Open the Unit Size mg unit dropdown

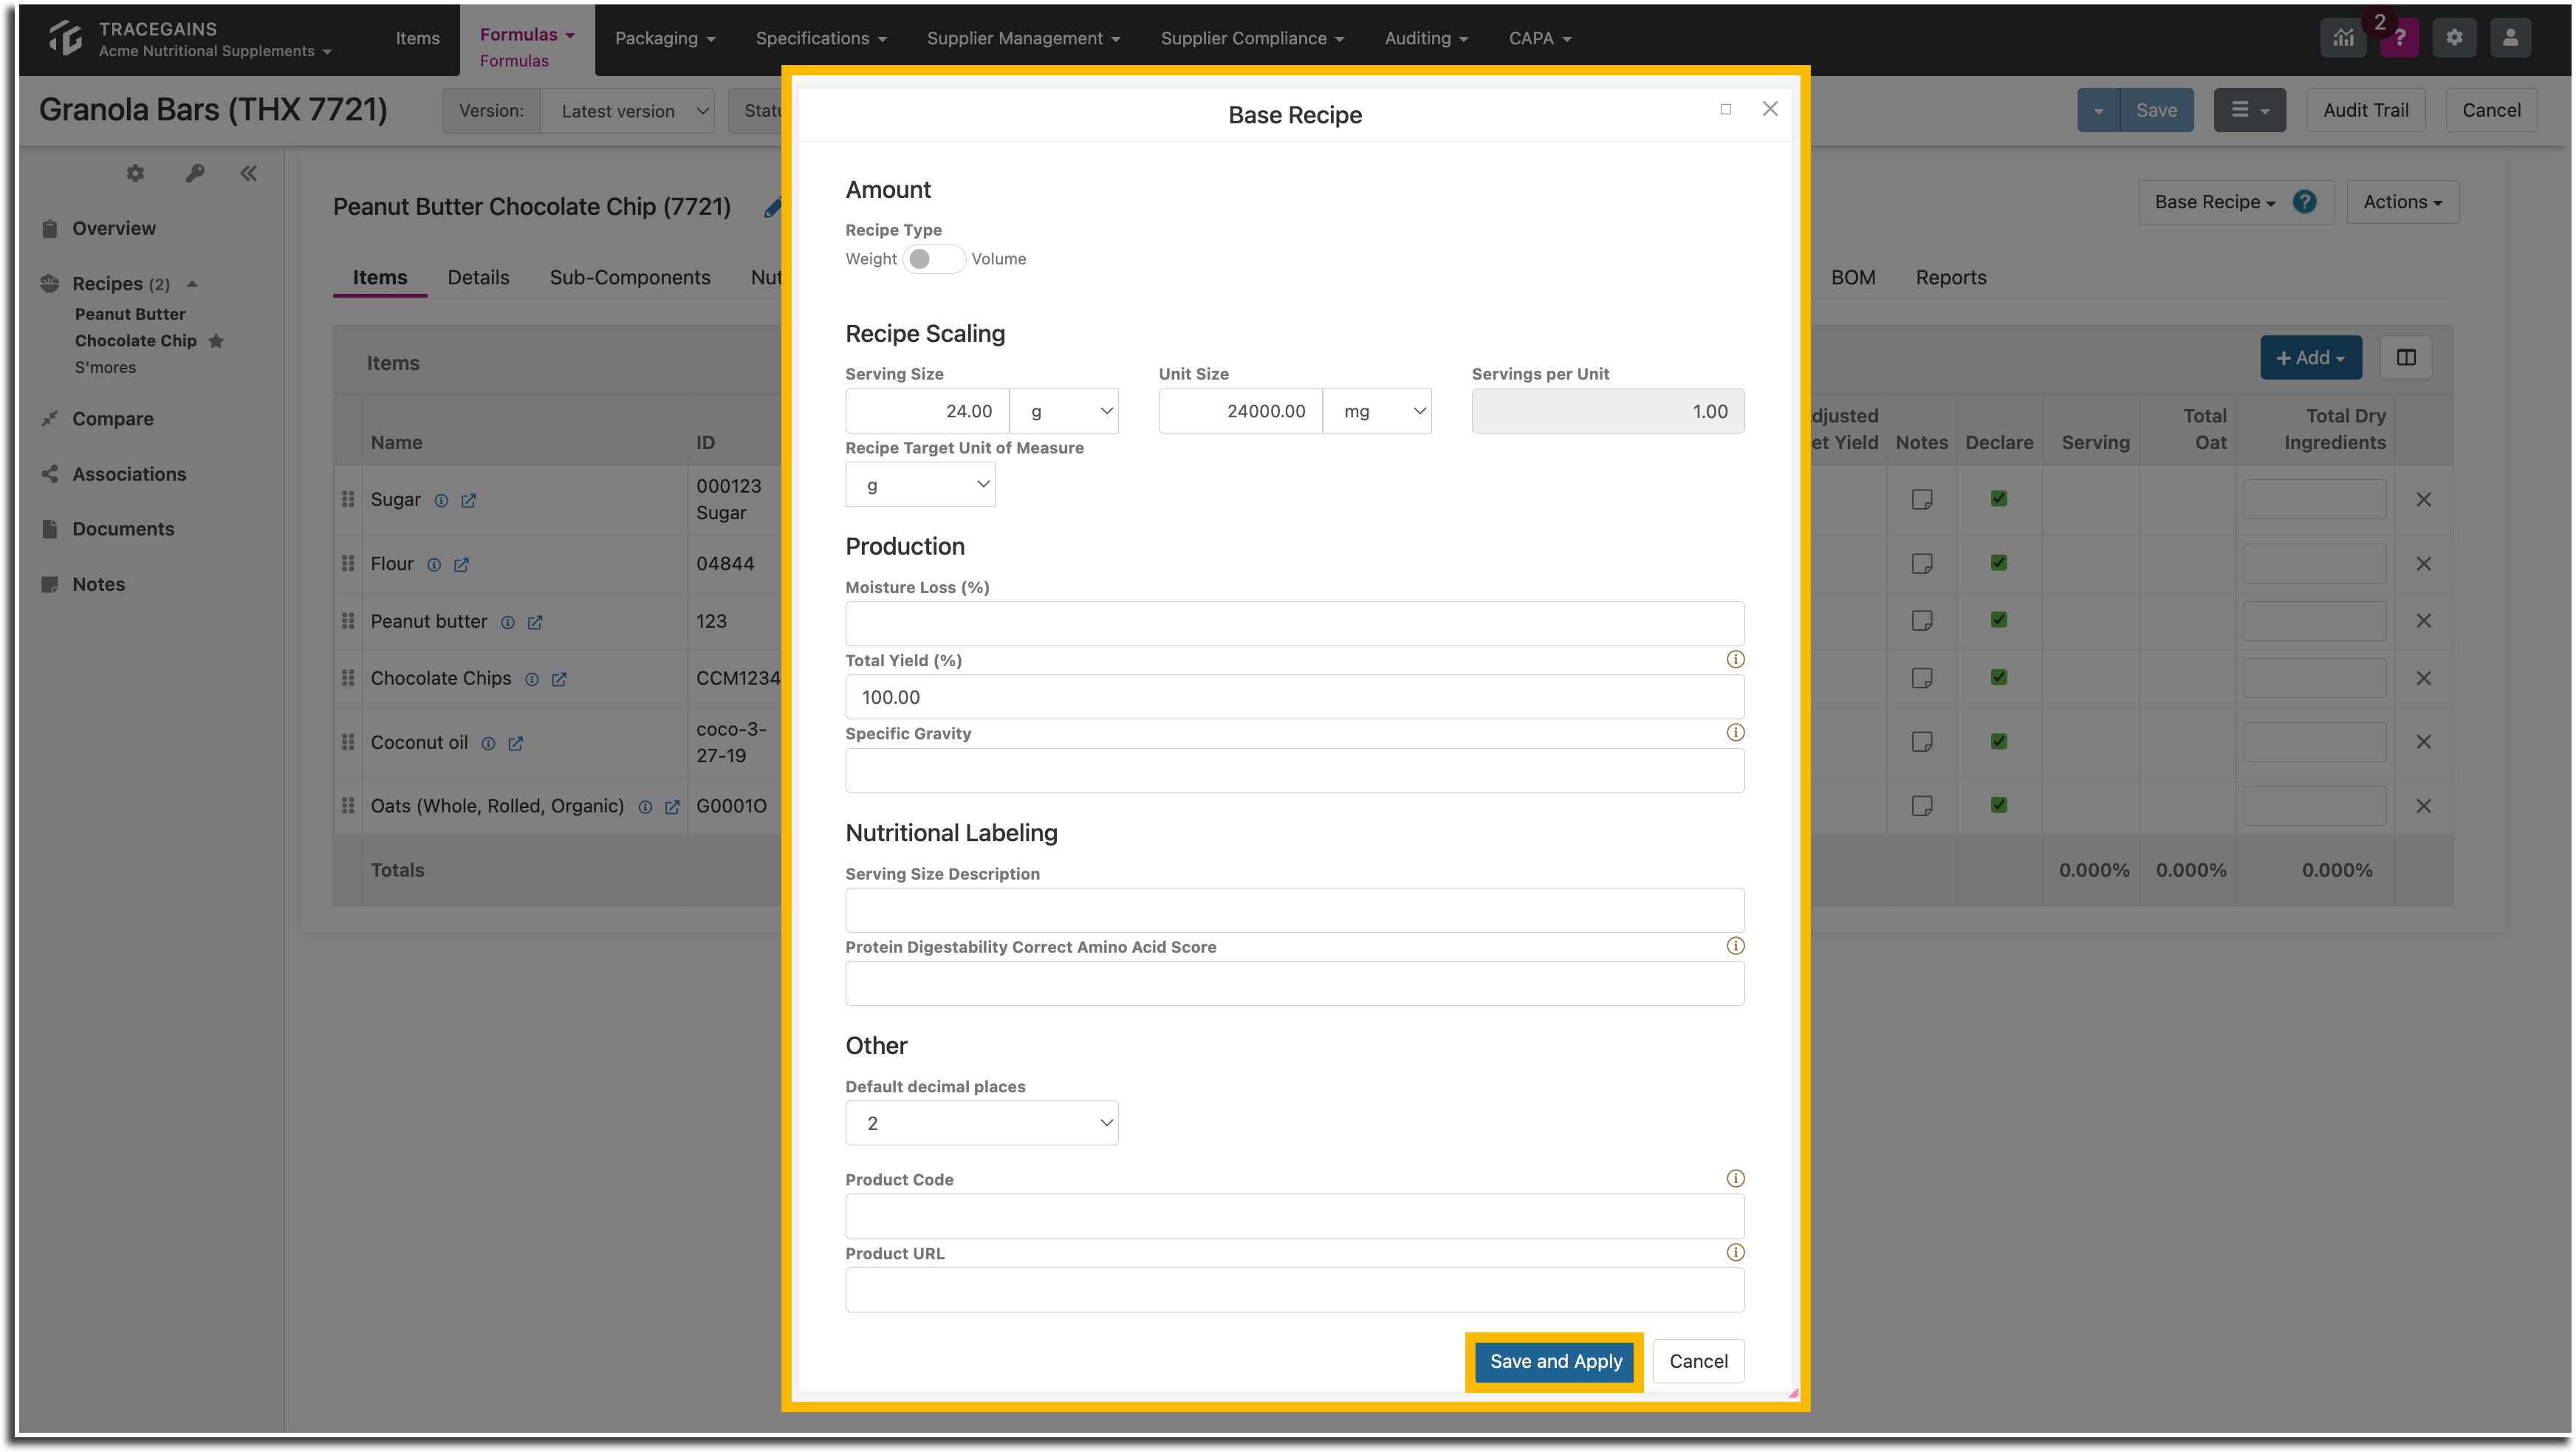[1376, 411]
